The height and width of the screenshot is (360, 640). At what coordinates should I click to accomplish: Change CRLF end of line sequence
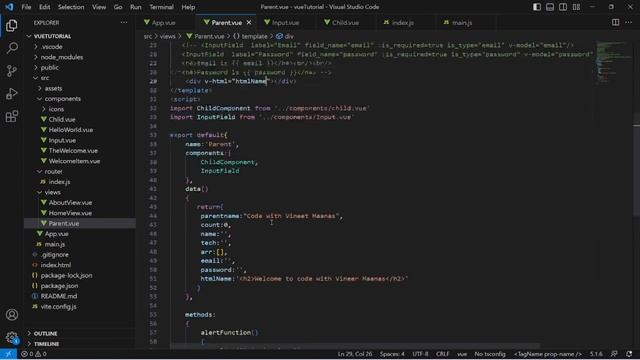tap(442, 354)
